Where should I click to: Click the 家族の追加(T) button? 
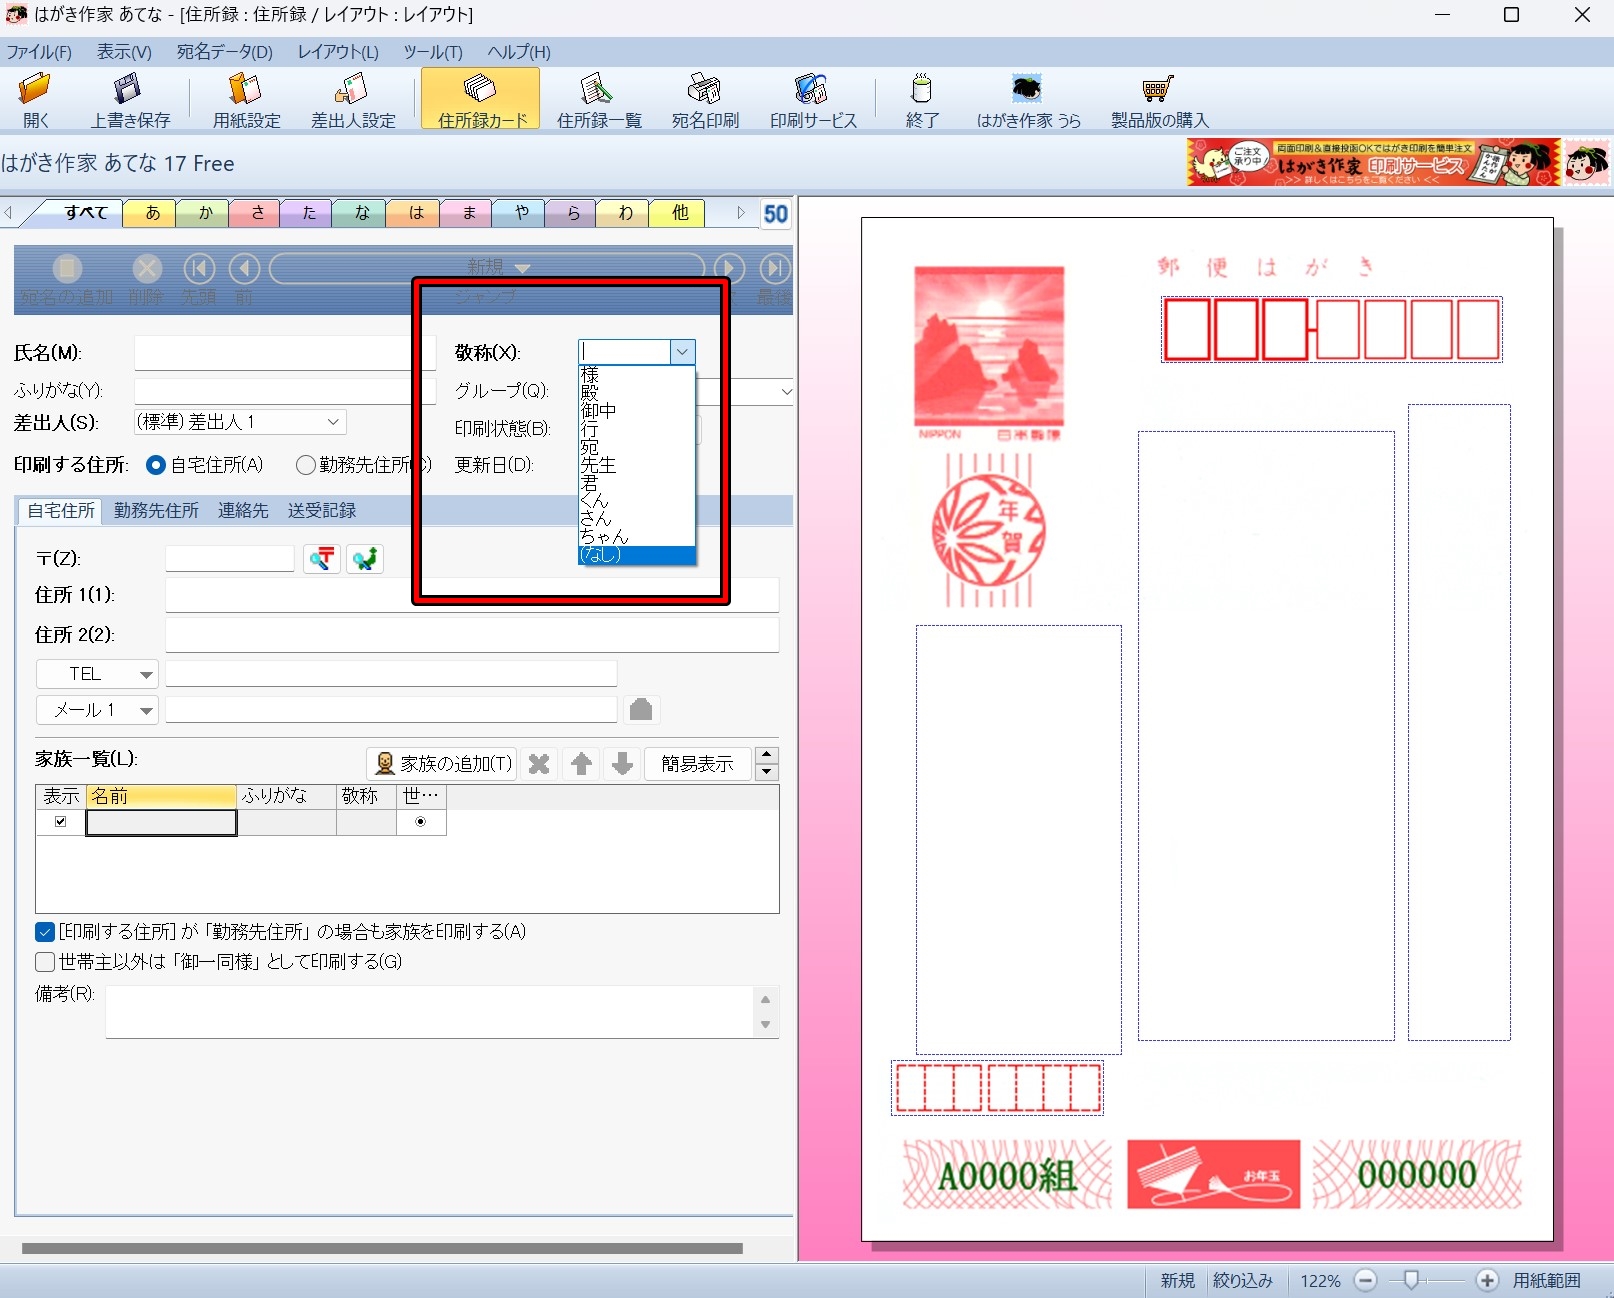(442, 764)
